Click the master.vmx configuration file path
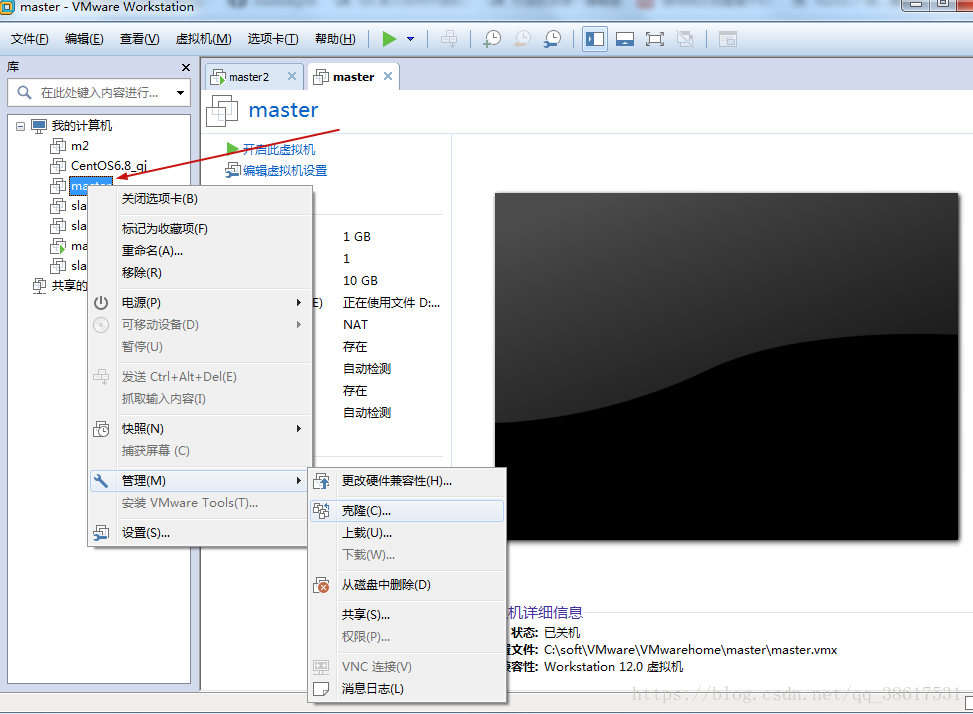The height and width of the screenshot is (714, 973). [x=691, y=649]
